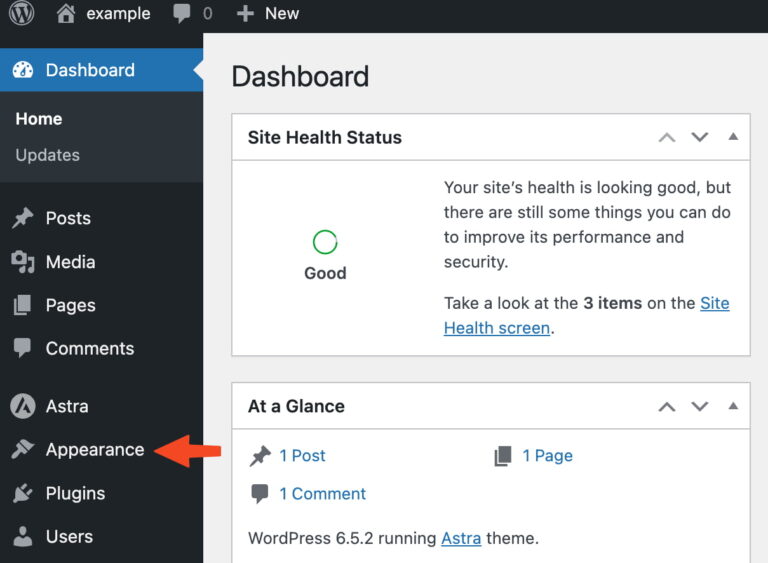Open the Site Health screen link
The height and width of the screenshot is (563, 768).
click(x=497, y=327)
